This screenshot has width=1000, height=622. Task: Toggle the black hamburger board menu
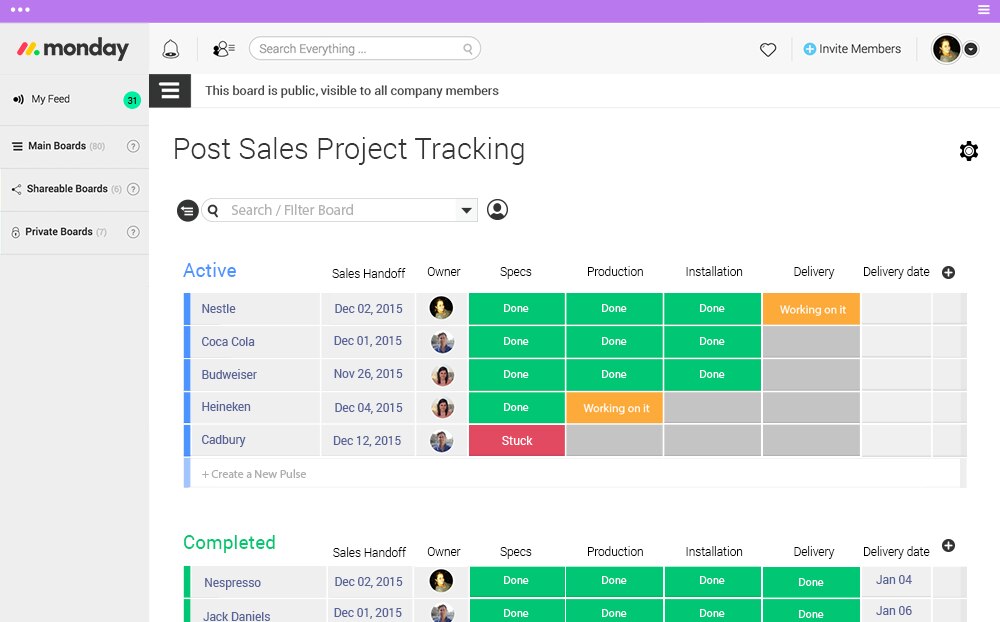click(x=170, y=91)
